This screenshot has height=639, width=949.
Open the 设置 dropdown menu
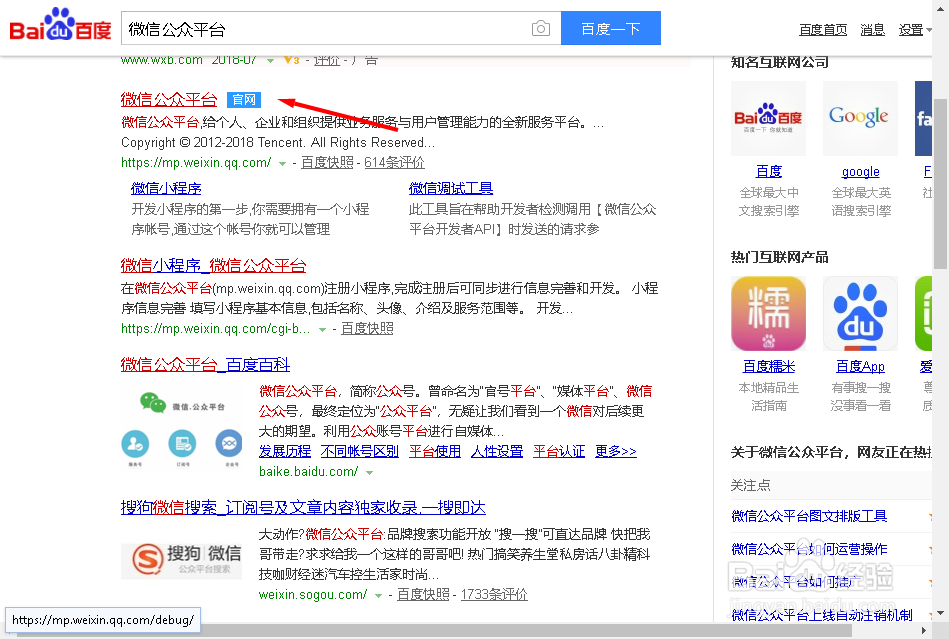(915, 30)
